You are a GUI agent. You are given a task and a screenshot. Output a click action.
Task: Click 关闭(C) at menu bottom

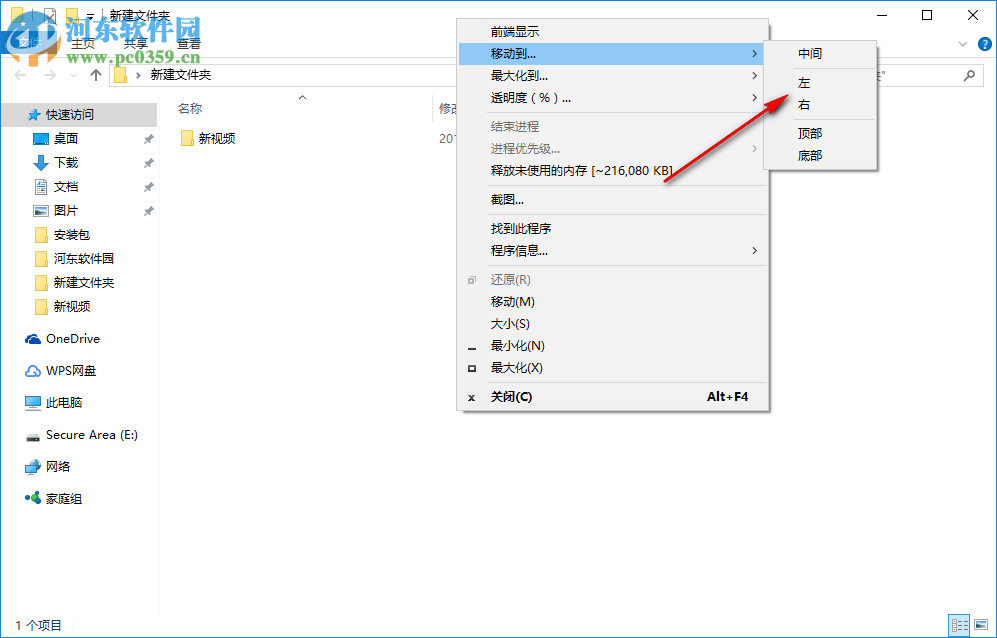pos(510,397)
